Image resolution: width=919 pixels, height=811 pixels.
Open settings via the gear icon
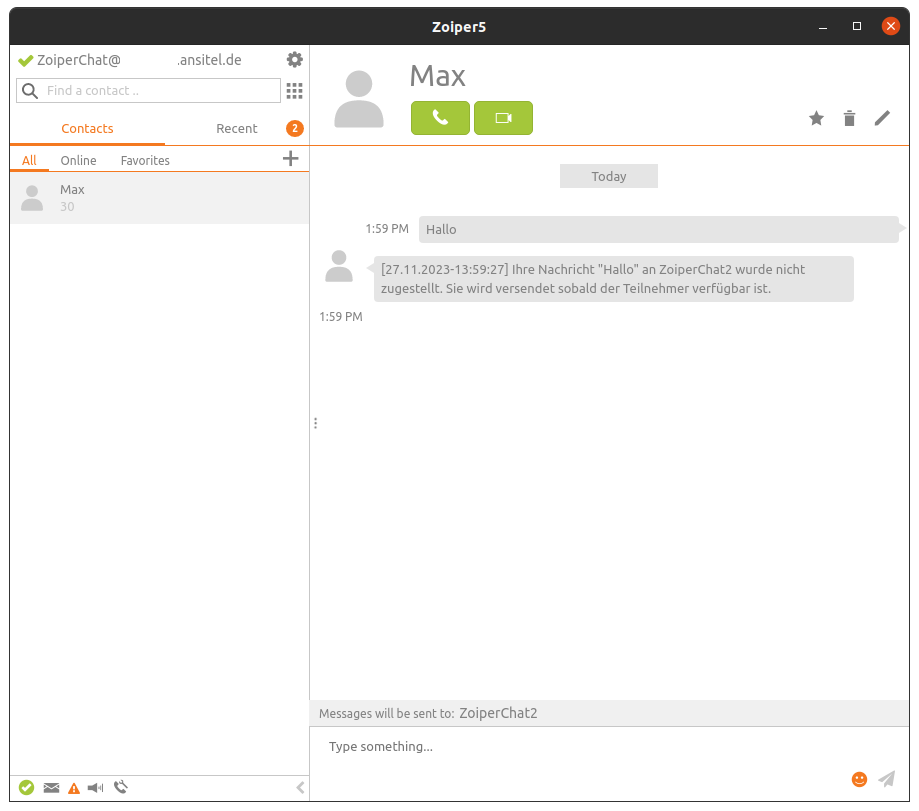(x=294, y=60)
